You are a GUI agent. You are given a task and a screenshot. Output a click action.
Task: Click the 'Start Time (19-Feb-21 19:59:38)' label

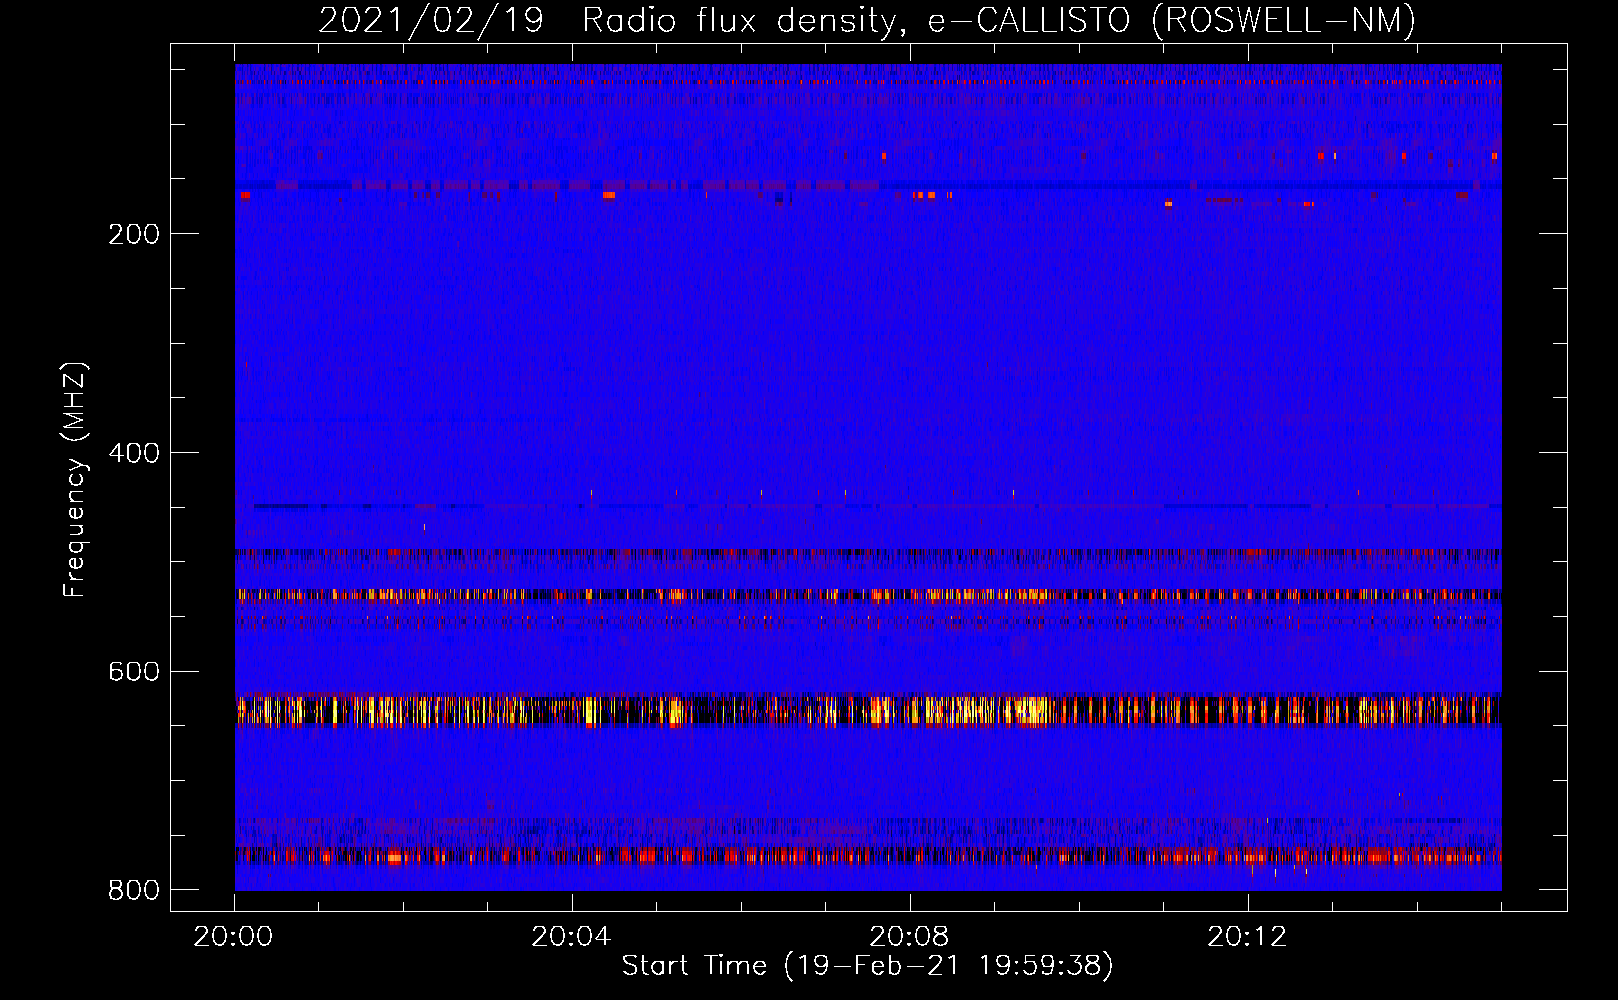867,966
